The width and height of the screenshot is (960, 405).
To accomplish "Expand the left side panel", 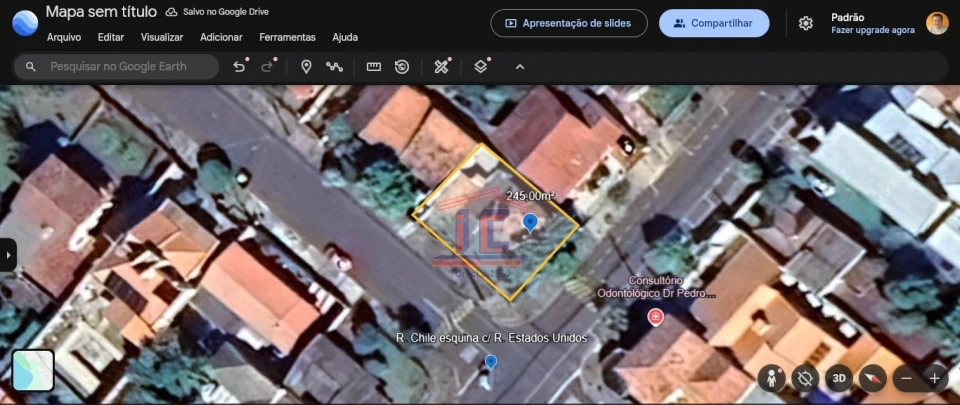I will point(9,254).
